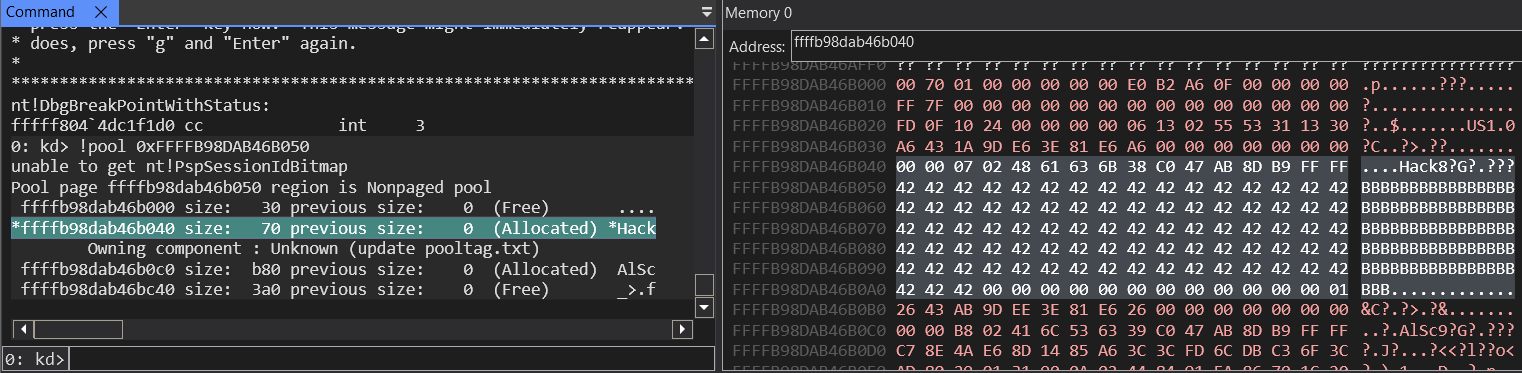Focus the kd> command input box

[392, 359]
